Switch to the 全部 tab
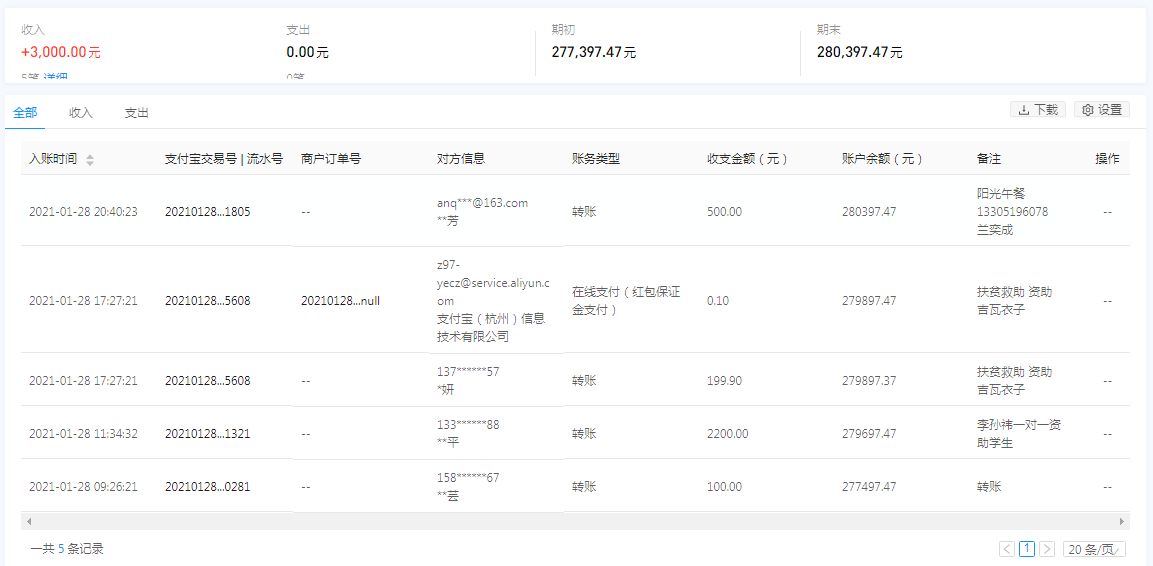1153x566 pixels. coord(25,113)
